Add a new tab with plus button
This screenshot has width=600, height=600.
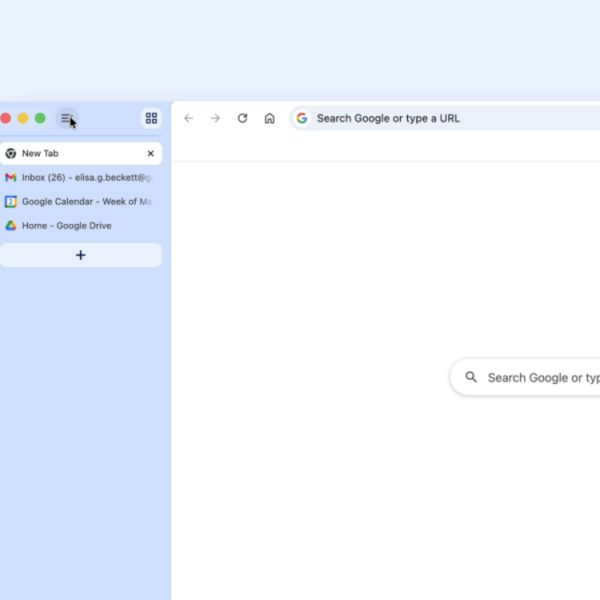coord(81,255)
